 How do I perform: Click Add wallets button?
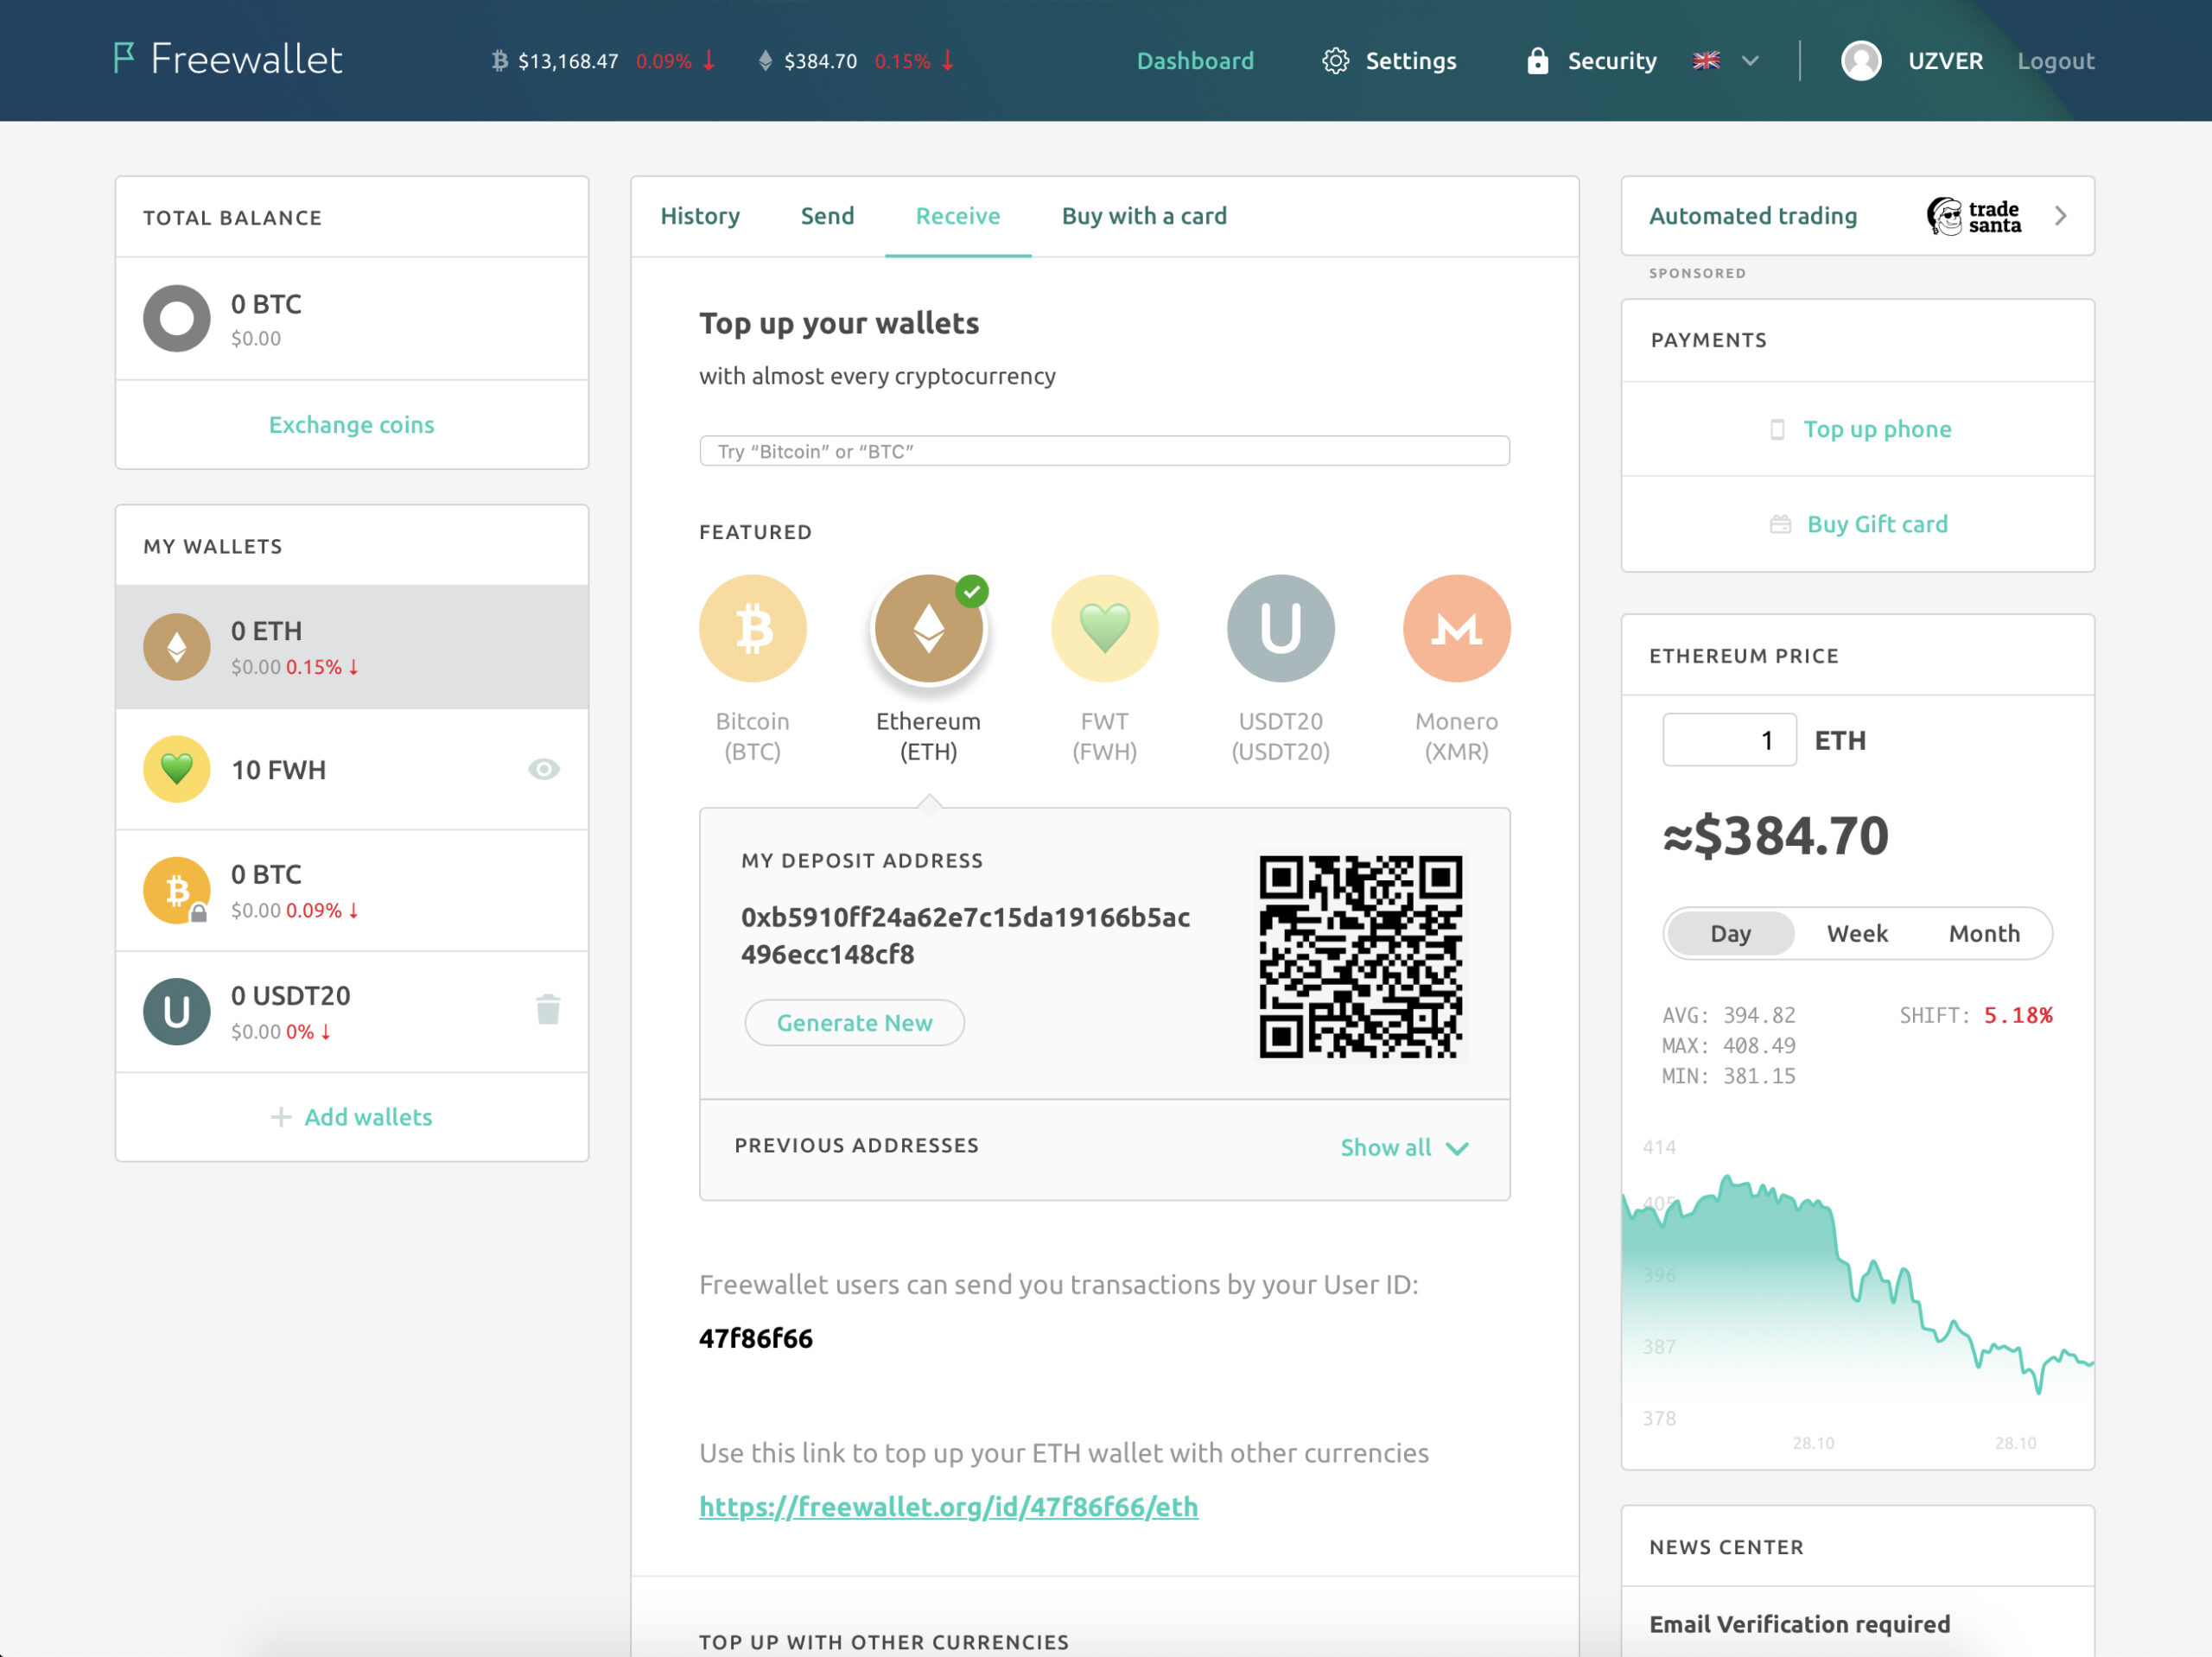click(x=352, y=1117)
